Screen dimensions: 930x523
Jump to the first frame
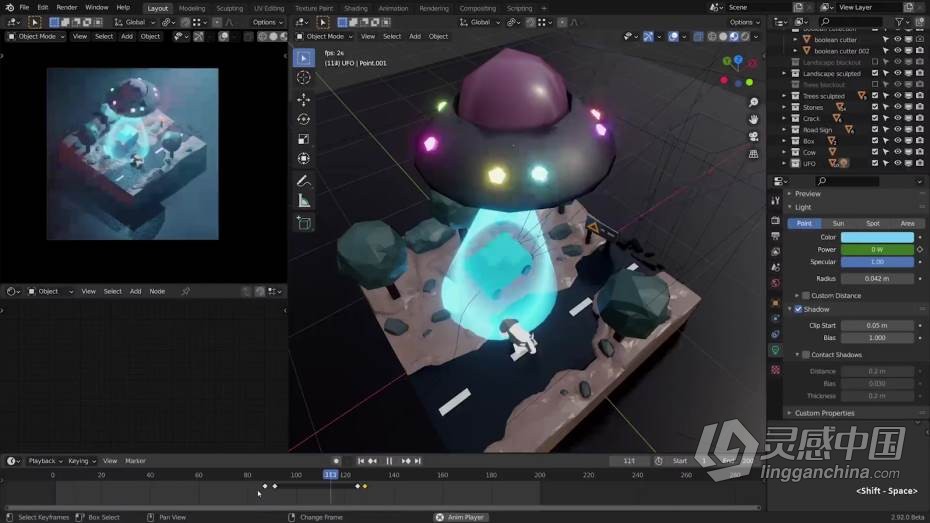[361, 461]
